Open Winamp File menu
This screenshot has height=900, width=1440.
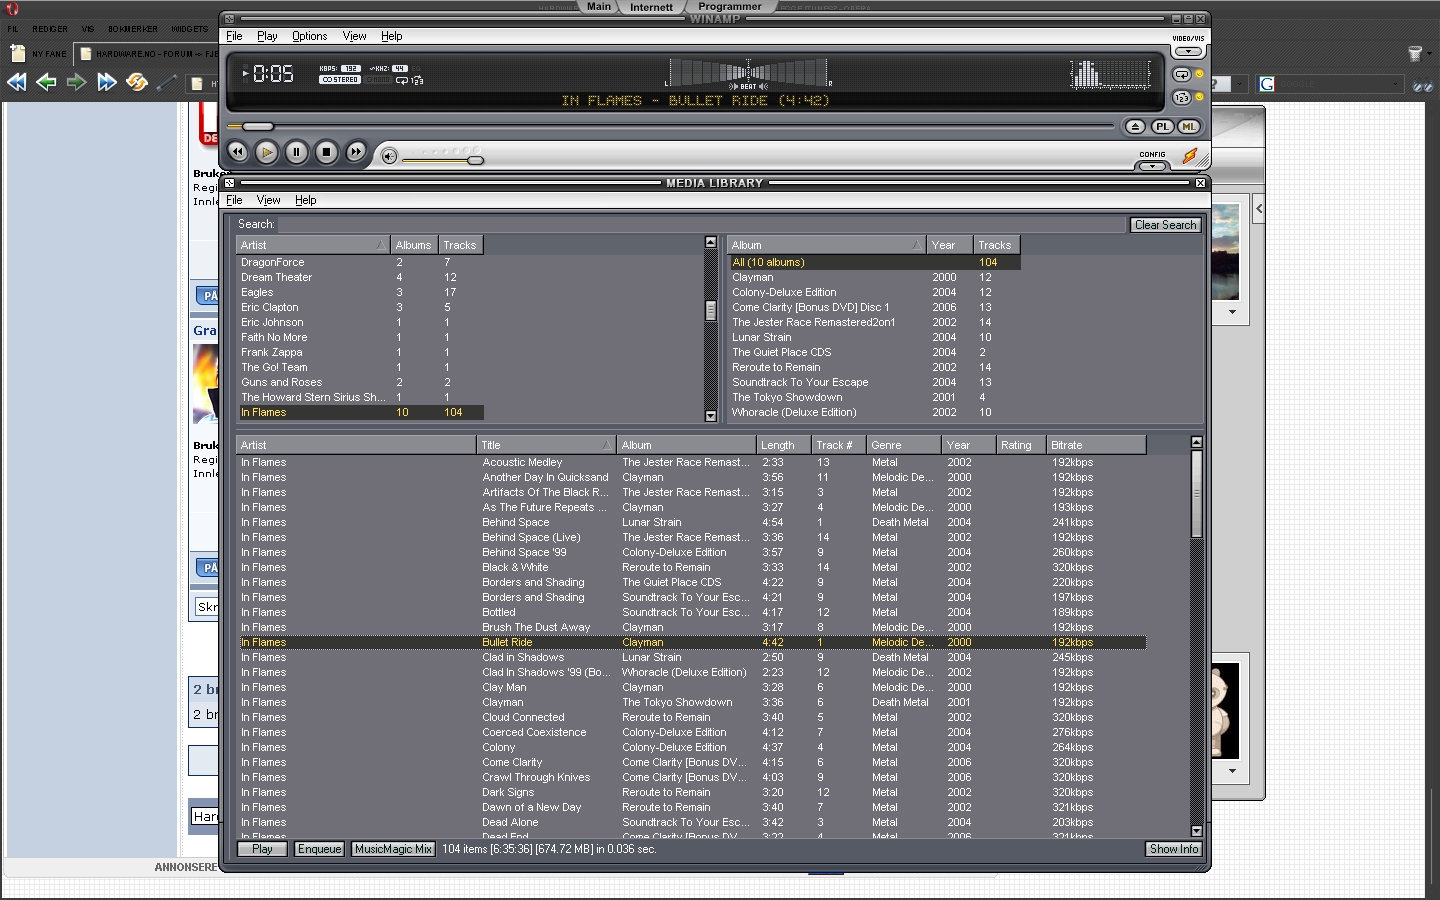(x=234, y=36)
